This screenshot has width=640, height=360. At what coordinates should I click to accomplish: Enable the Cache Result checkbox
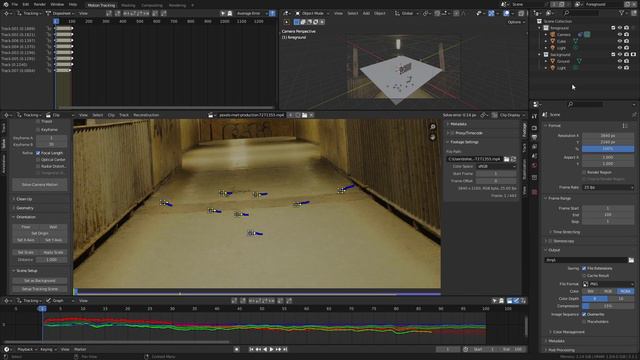[x=584, y=276]
